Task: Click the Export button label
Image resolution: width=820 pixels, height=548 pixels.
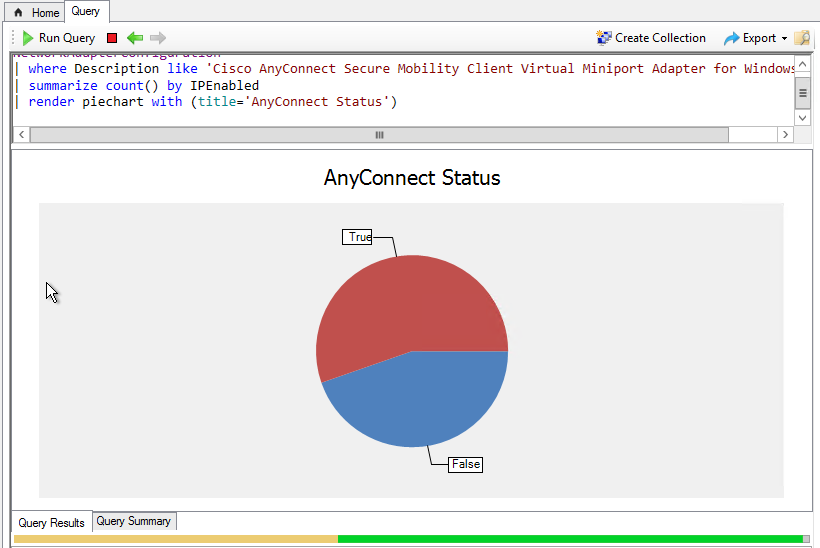Action: (759, 38)
